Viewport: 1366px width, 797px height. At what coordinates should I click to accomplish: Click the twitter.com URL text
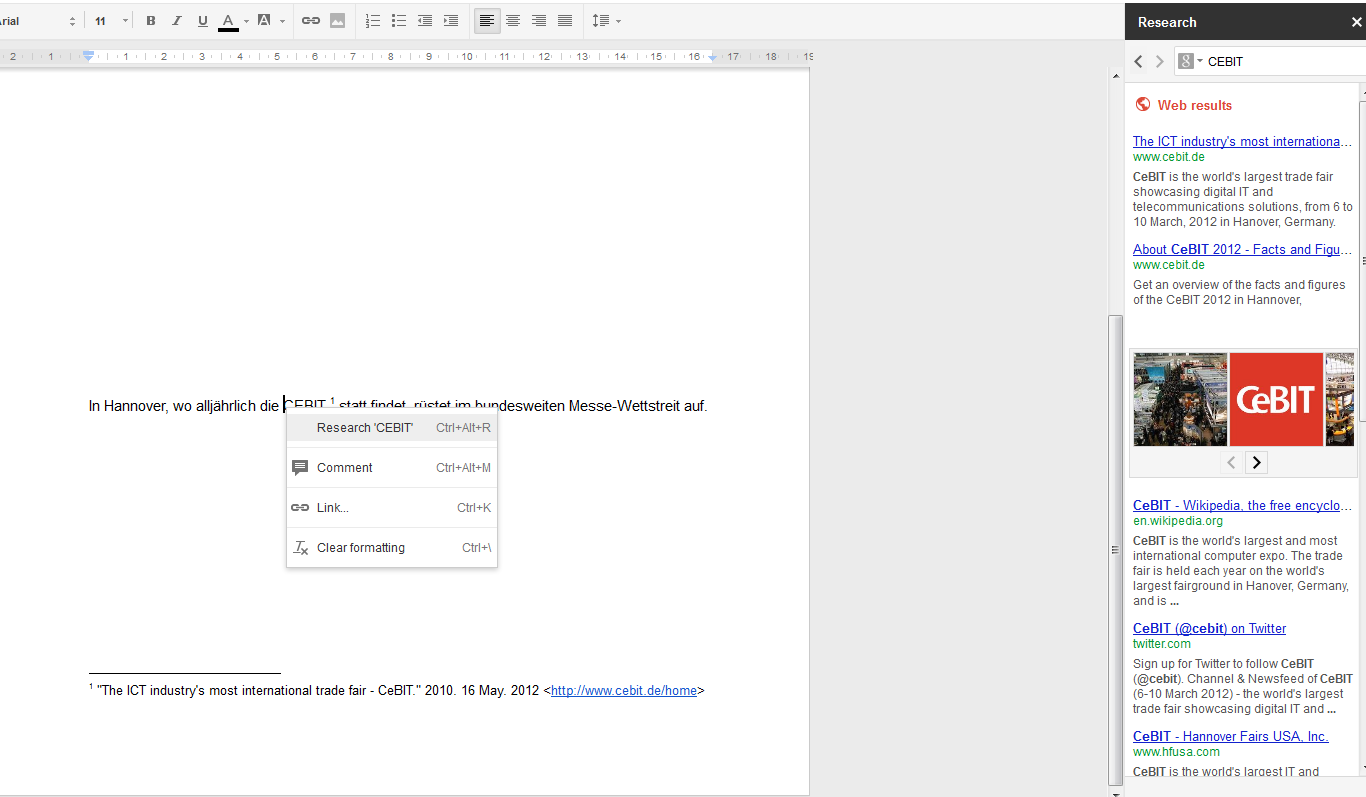point(1162,644)
